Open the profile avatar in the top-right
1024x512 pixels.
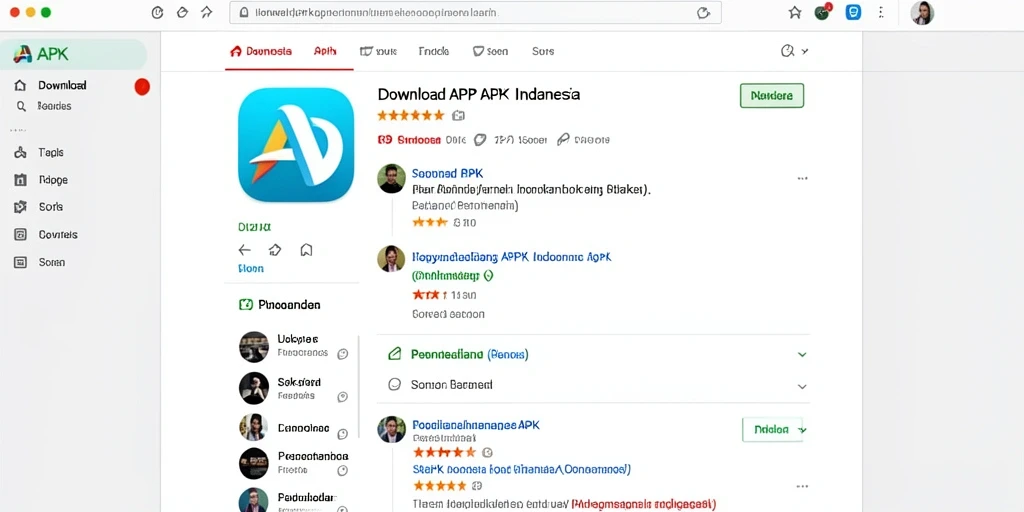[922, 13]
